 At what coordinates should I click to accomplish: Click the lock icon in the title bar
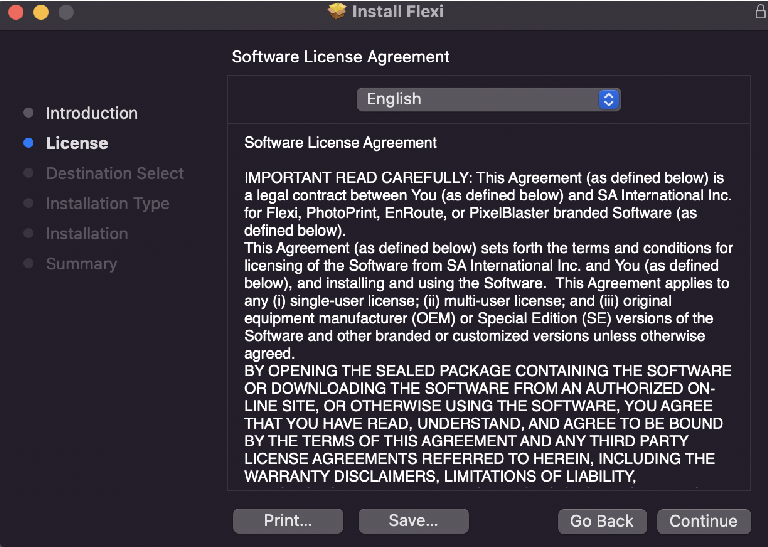[x=759, y=12]
